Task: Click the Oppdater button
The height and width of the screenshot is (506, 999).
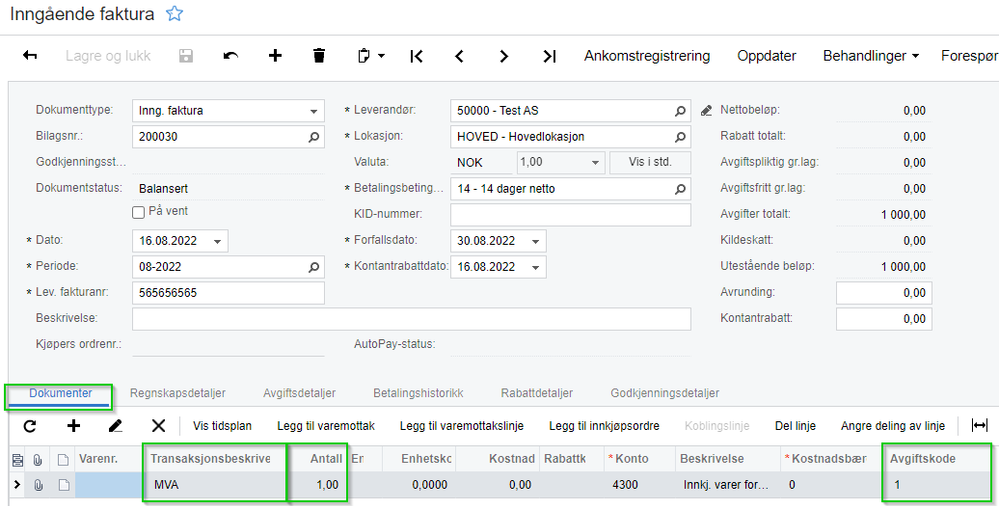Action: pos(766,56)
